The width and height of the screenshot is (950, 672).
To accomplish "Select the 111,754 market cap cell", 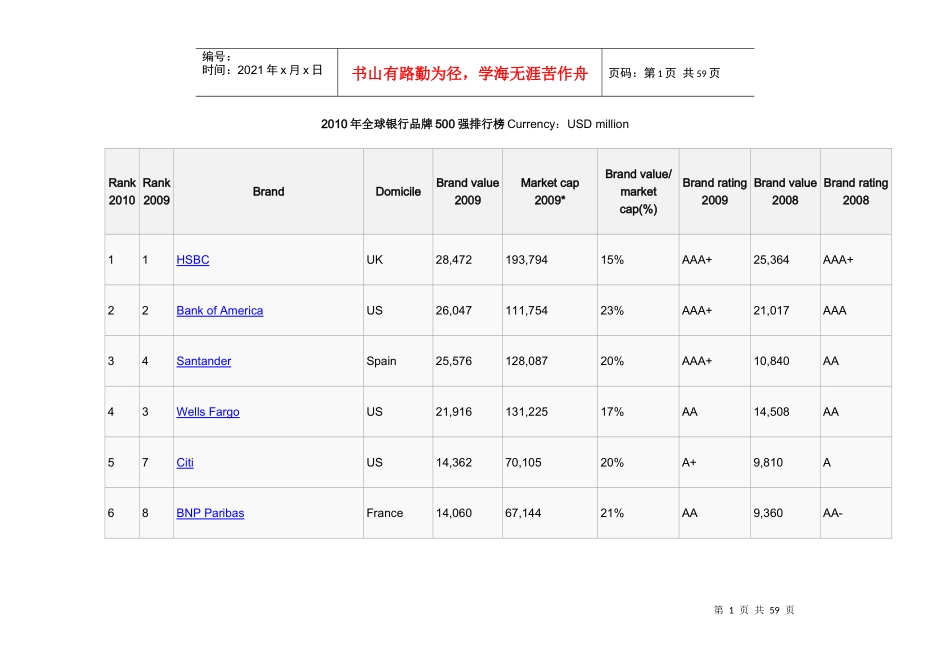I will tap(550, 311).
